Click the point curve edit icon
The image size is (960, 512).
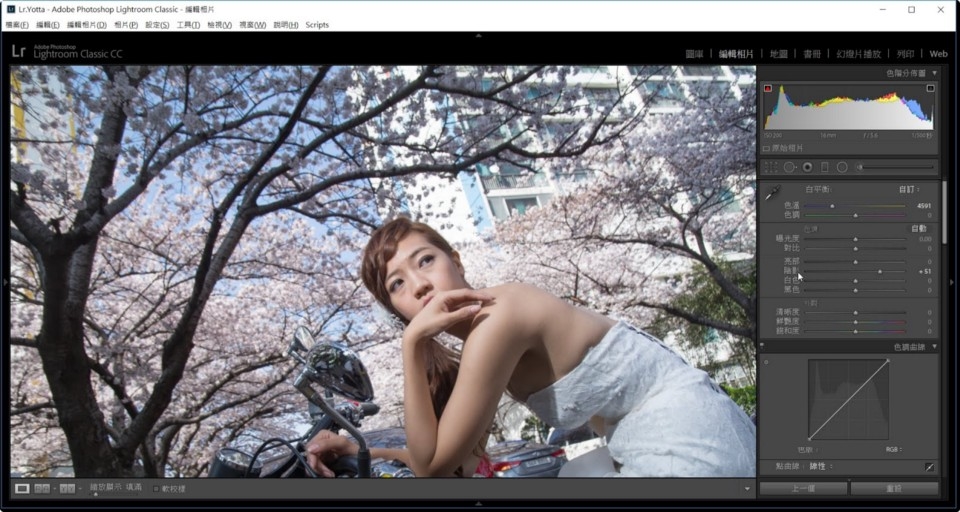tap(929, 467)
